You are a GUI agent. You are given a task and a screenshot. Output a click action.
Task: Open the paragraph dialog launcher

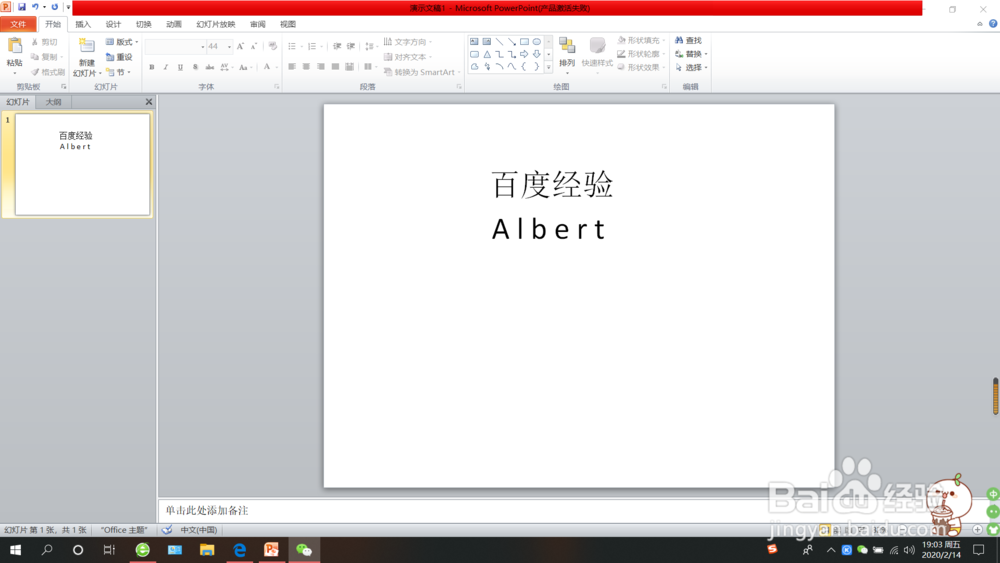(x=459, y=87)
